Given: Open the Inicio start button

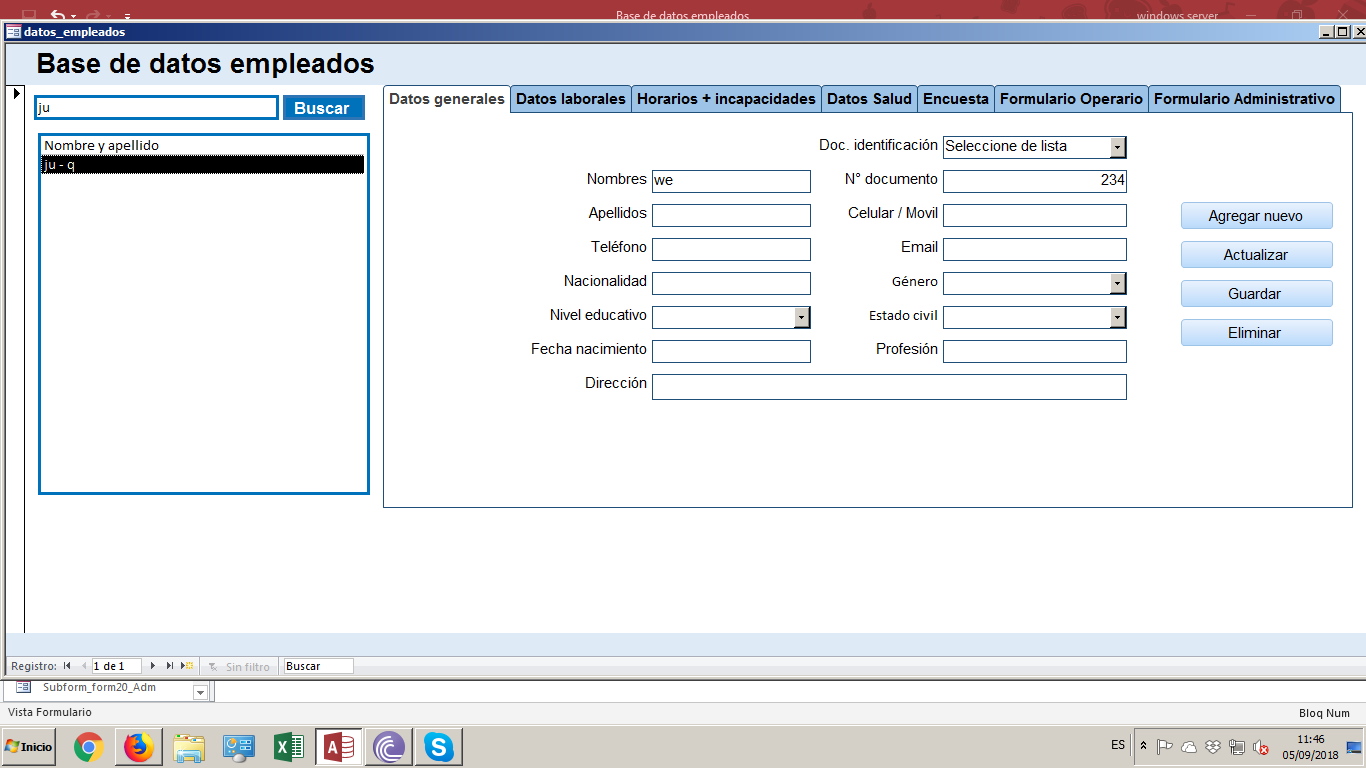Looking at the screenshot, I should click(x=28, y=747).
